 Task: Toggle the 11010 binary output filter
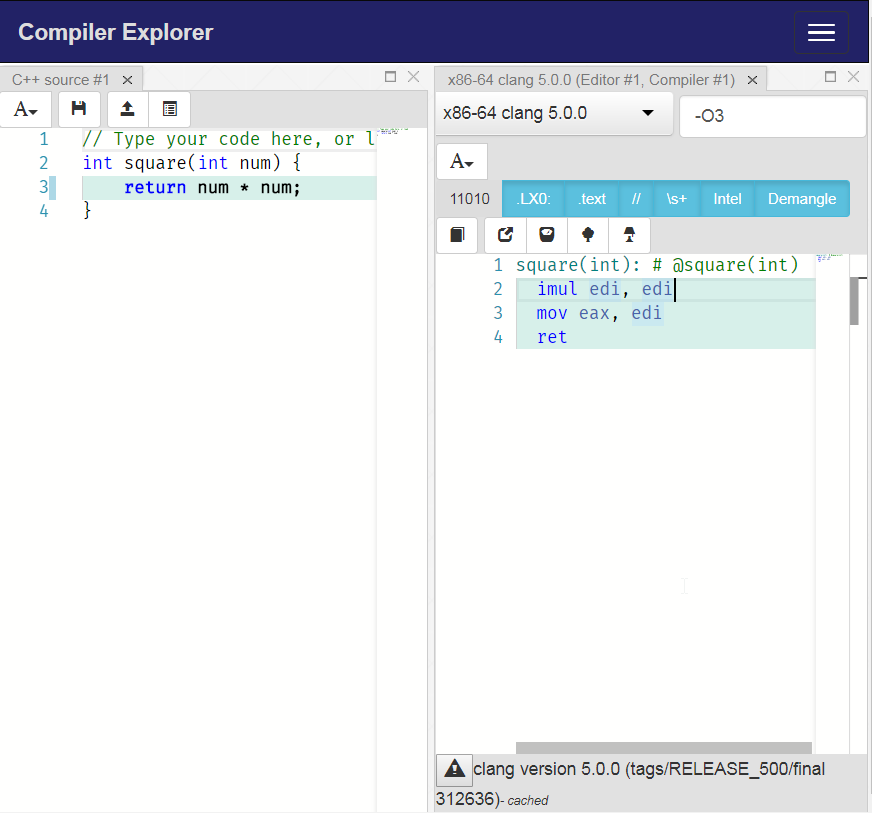click(469, 199)
